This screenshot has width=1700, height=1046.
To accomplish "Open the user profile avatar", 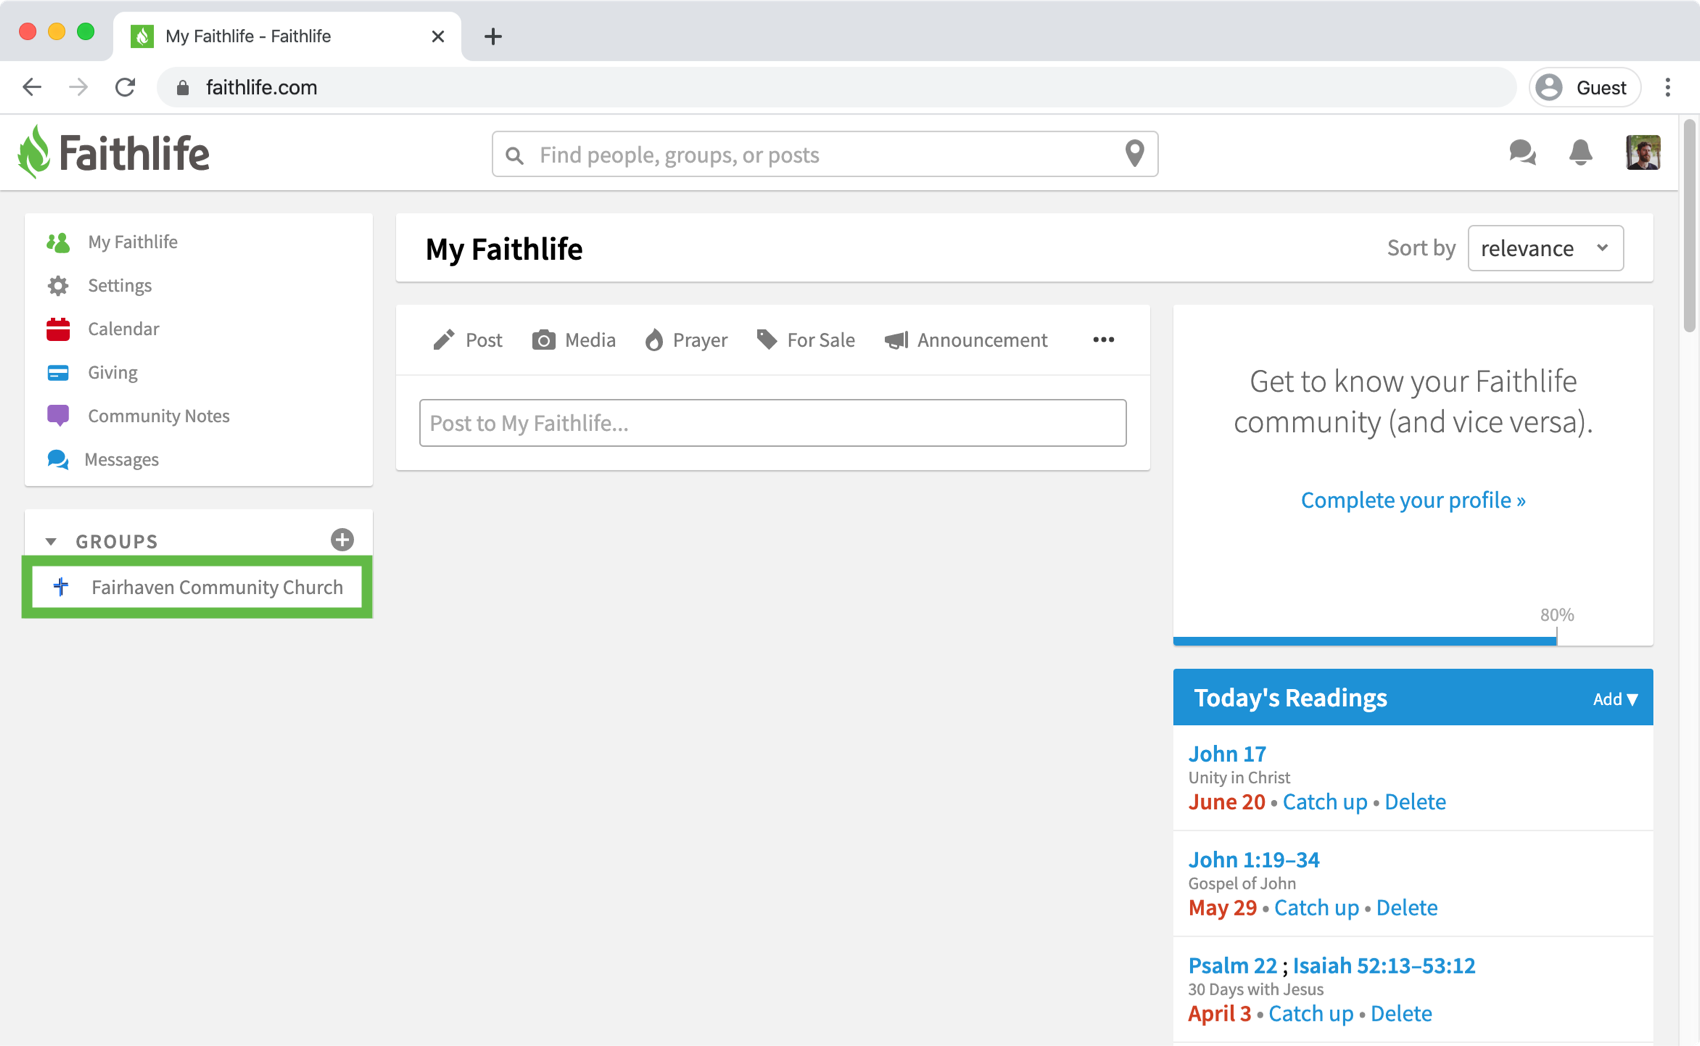I will (1643, 153).
